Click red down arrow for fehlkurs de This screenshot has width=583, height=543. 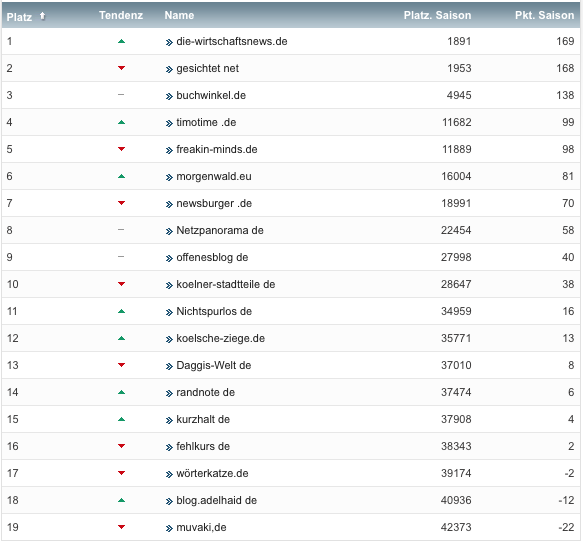point(121,446)
